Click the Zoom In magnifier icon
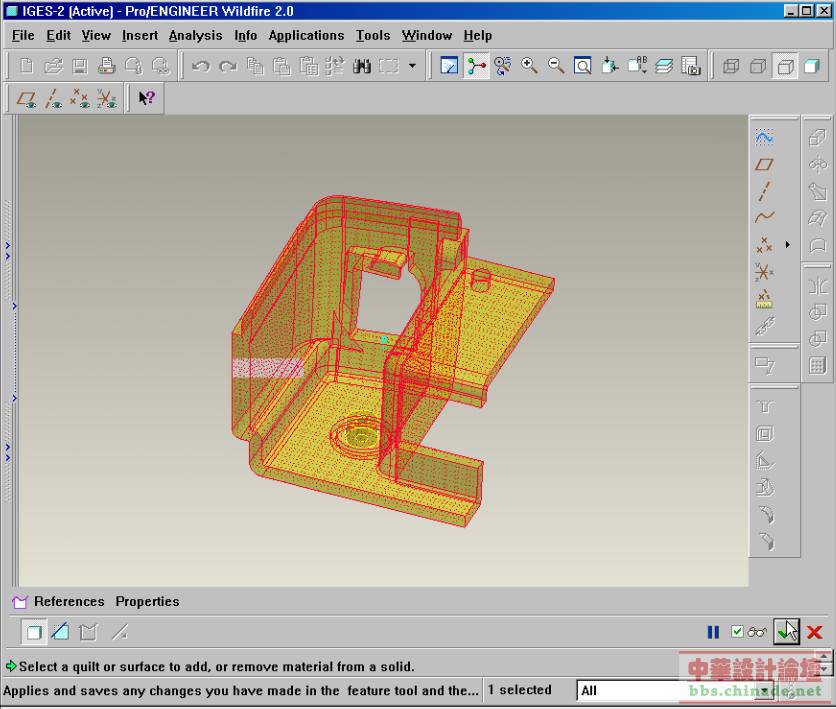836x709 pixels. click(529, 66)
